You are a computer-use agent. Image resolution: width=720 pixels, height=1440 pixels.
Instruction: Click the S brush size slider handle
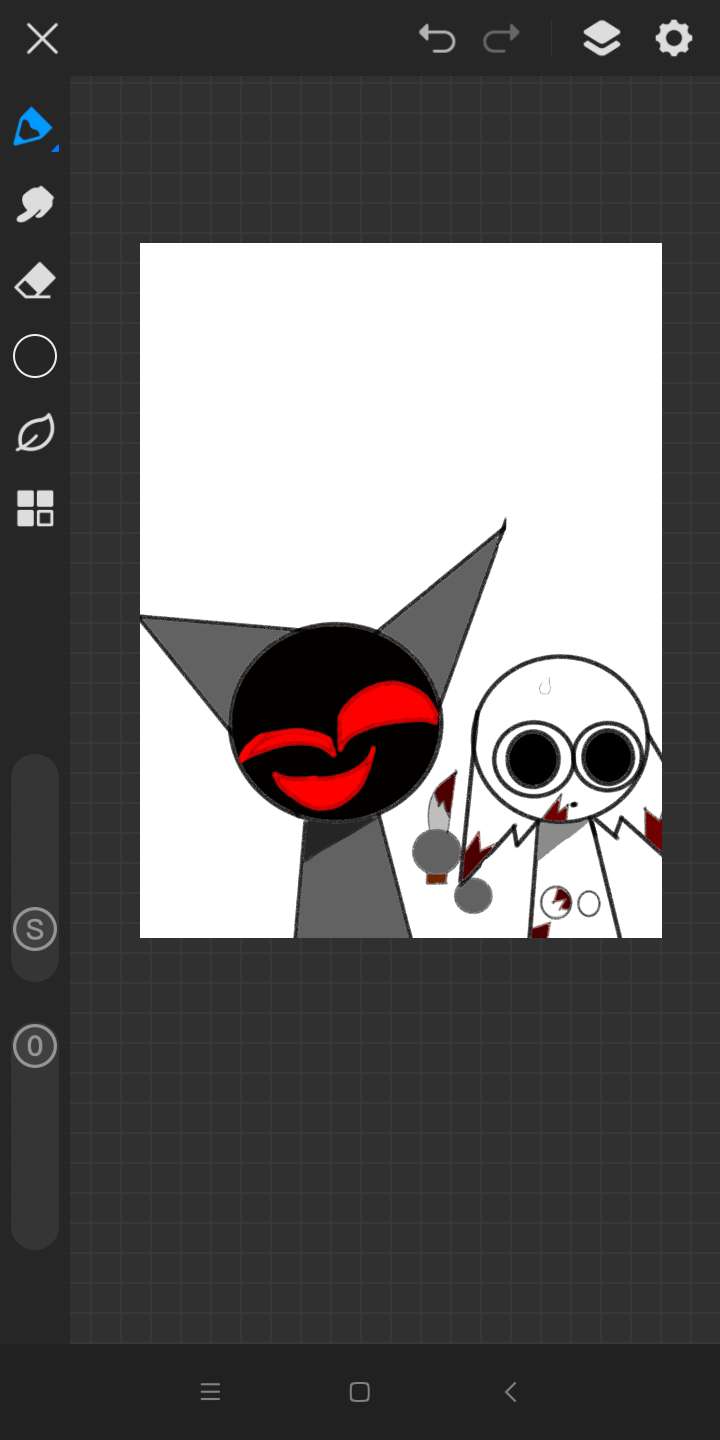(x=35, y=930)
